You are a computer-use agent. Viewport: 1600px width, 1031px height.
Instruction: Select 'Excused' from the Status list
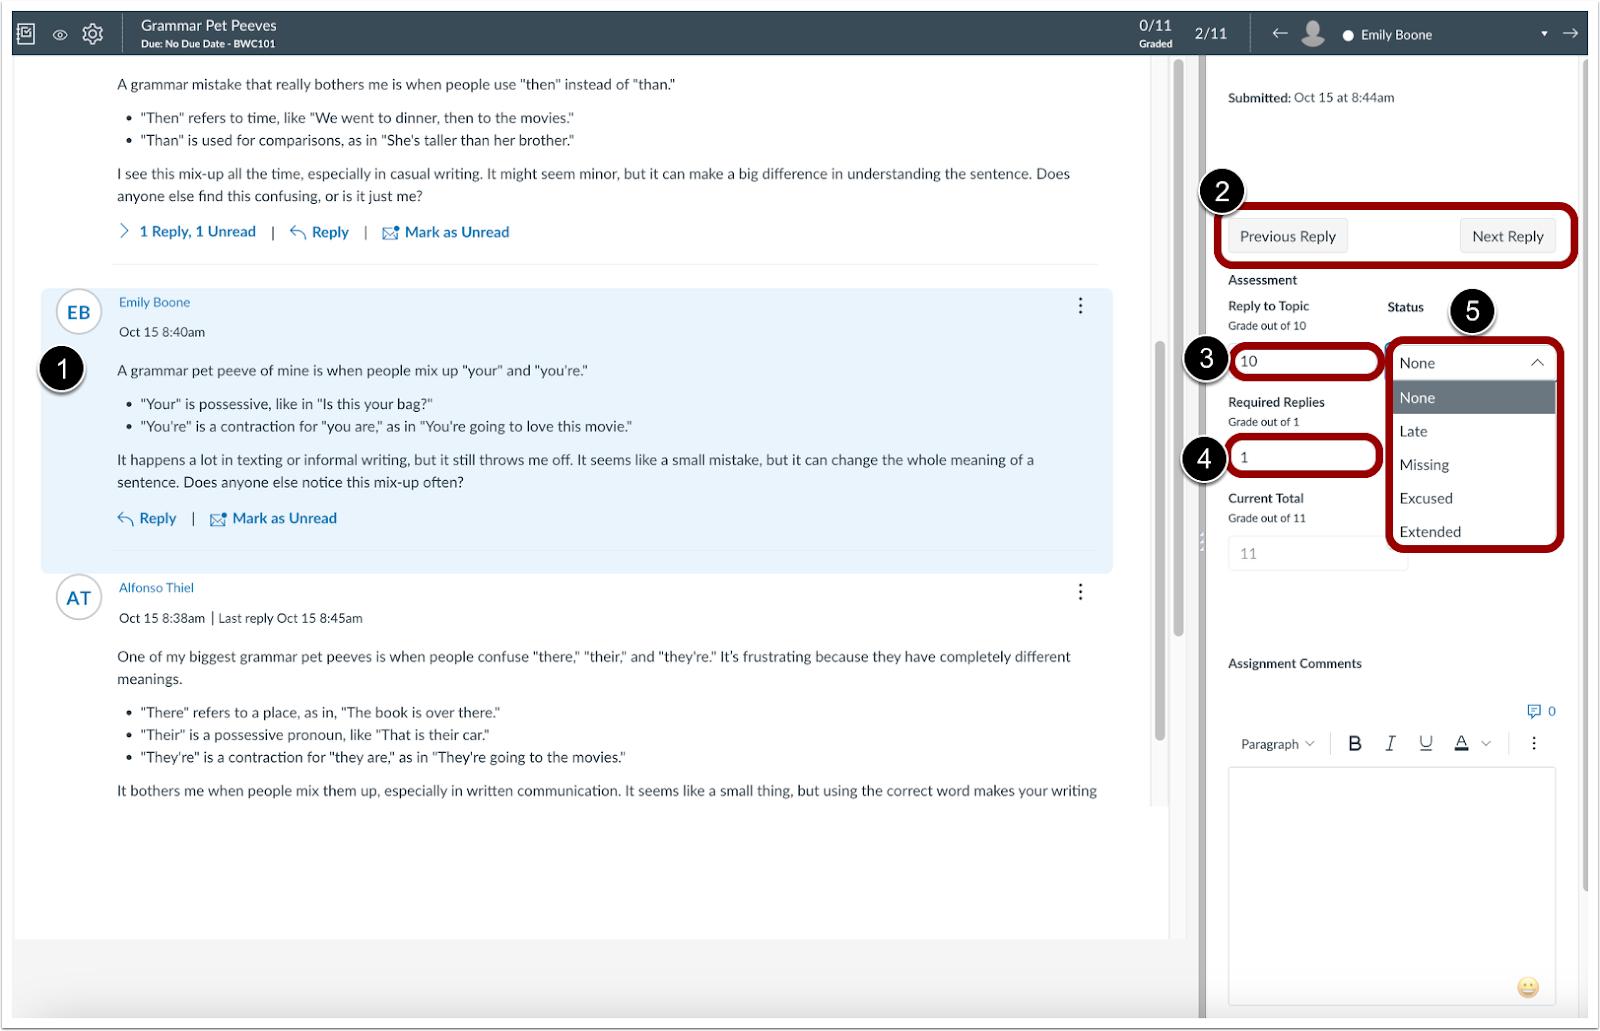click(1426, 498)
